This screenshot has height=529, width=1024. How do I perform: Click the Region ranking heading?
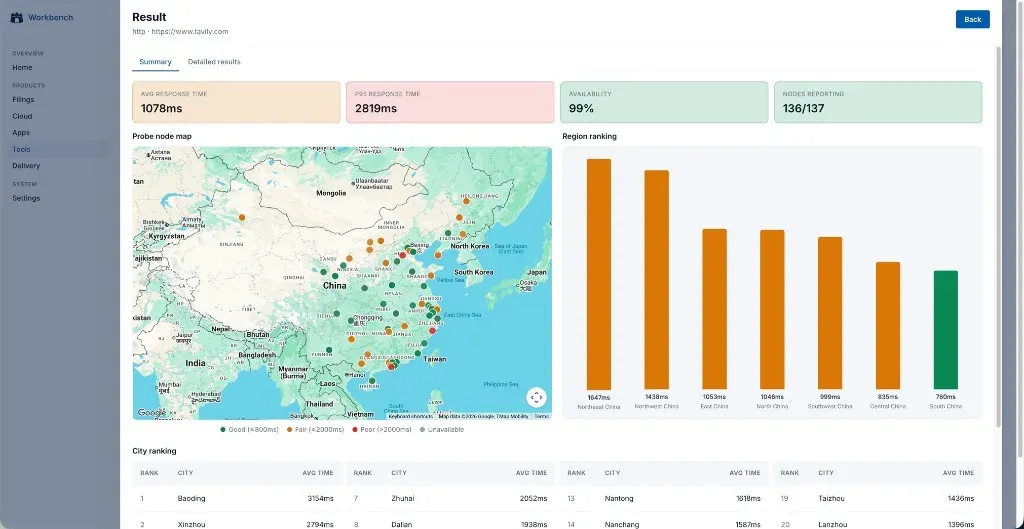point(589,136)
